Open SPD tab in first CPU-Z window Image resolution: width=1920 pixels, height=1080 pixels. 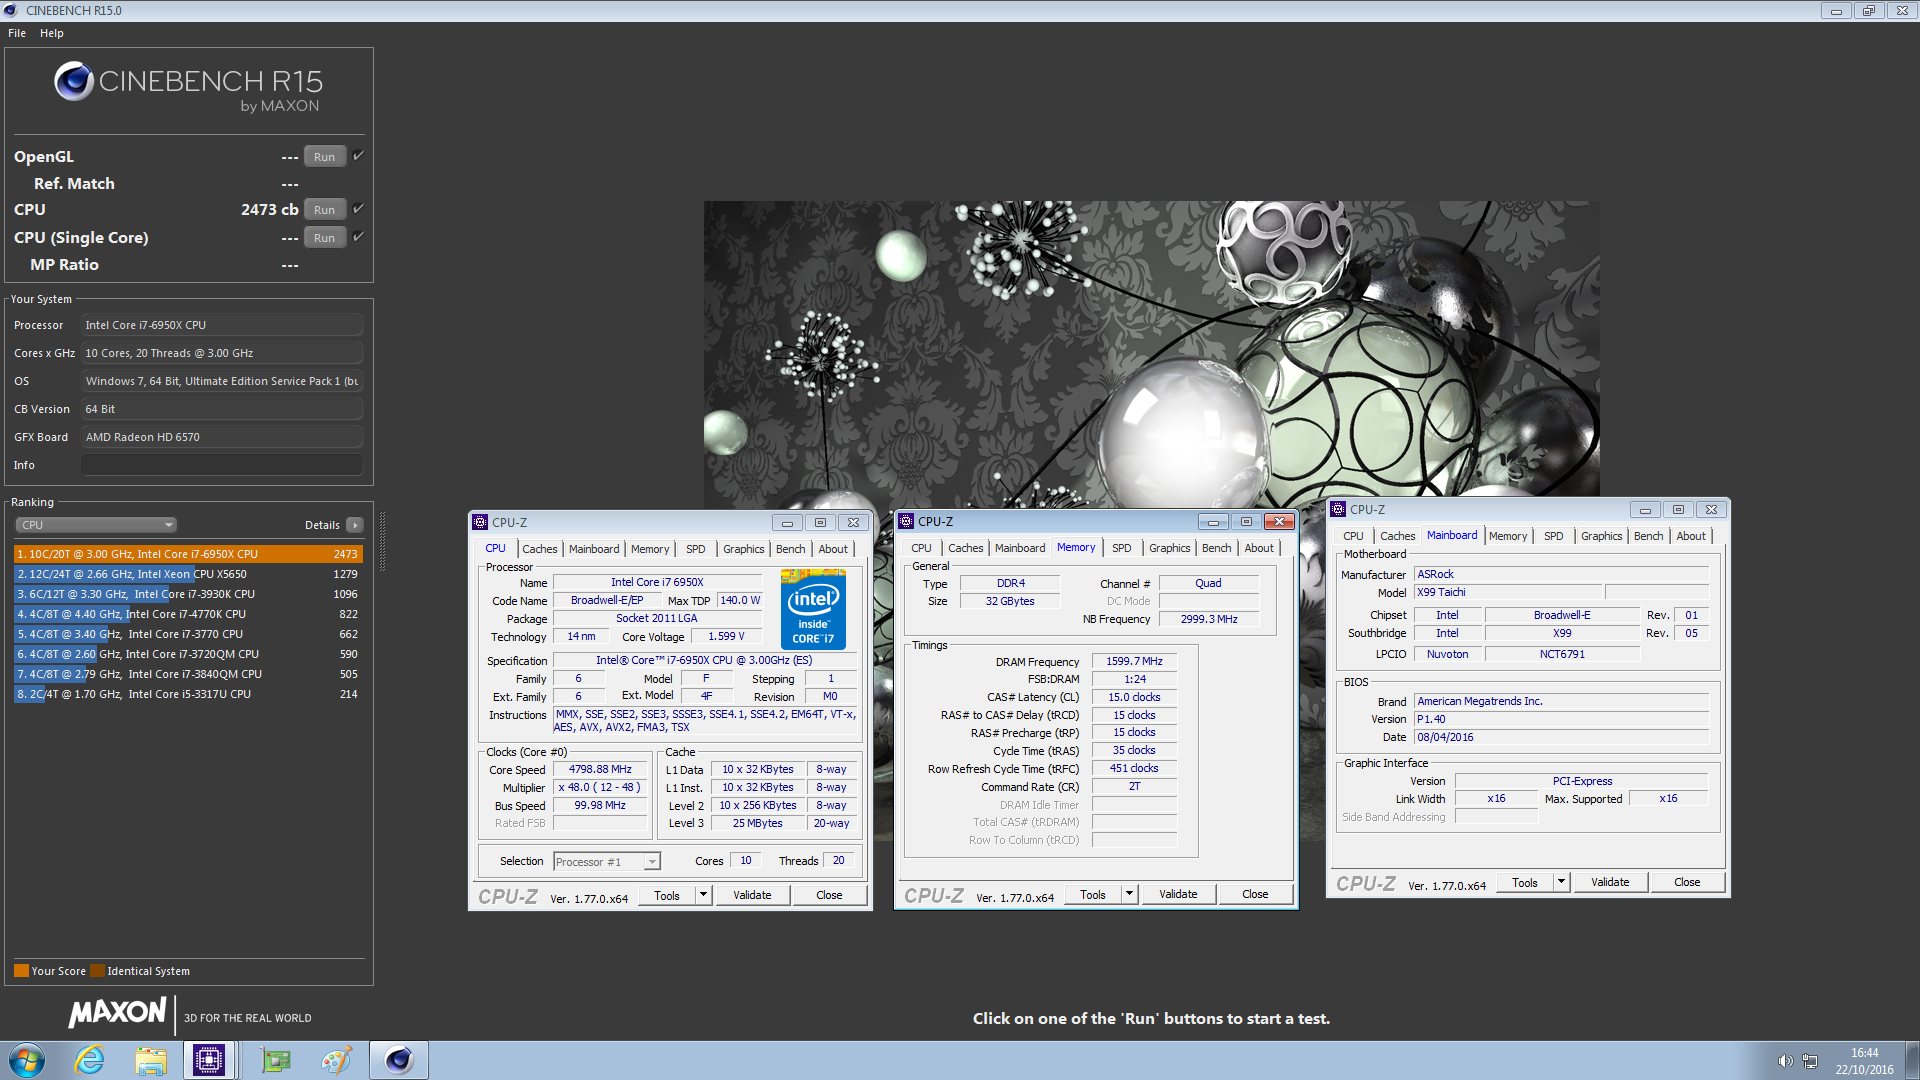pos(696,549)
